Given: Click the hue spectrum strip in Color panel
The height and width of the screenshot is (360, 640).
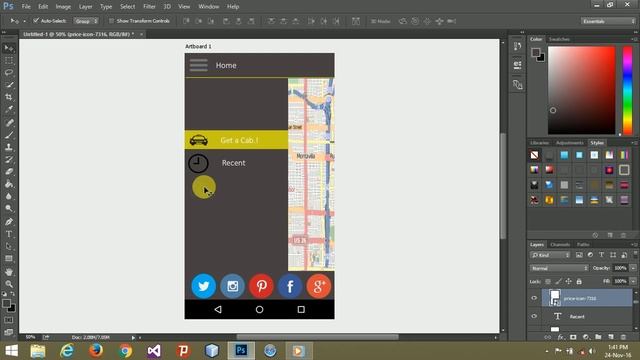Looking at the screenshot, I should tap(627, 90).
